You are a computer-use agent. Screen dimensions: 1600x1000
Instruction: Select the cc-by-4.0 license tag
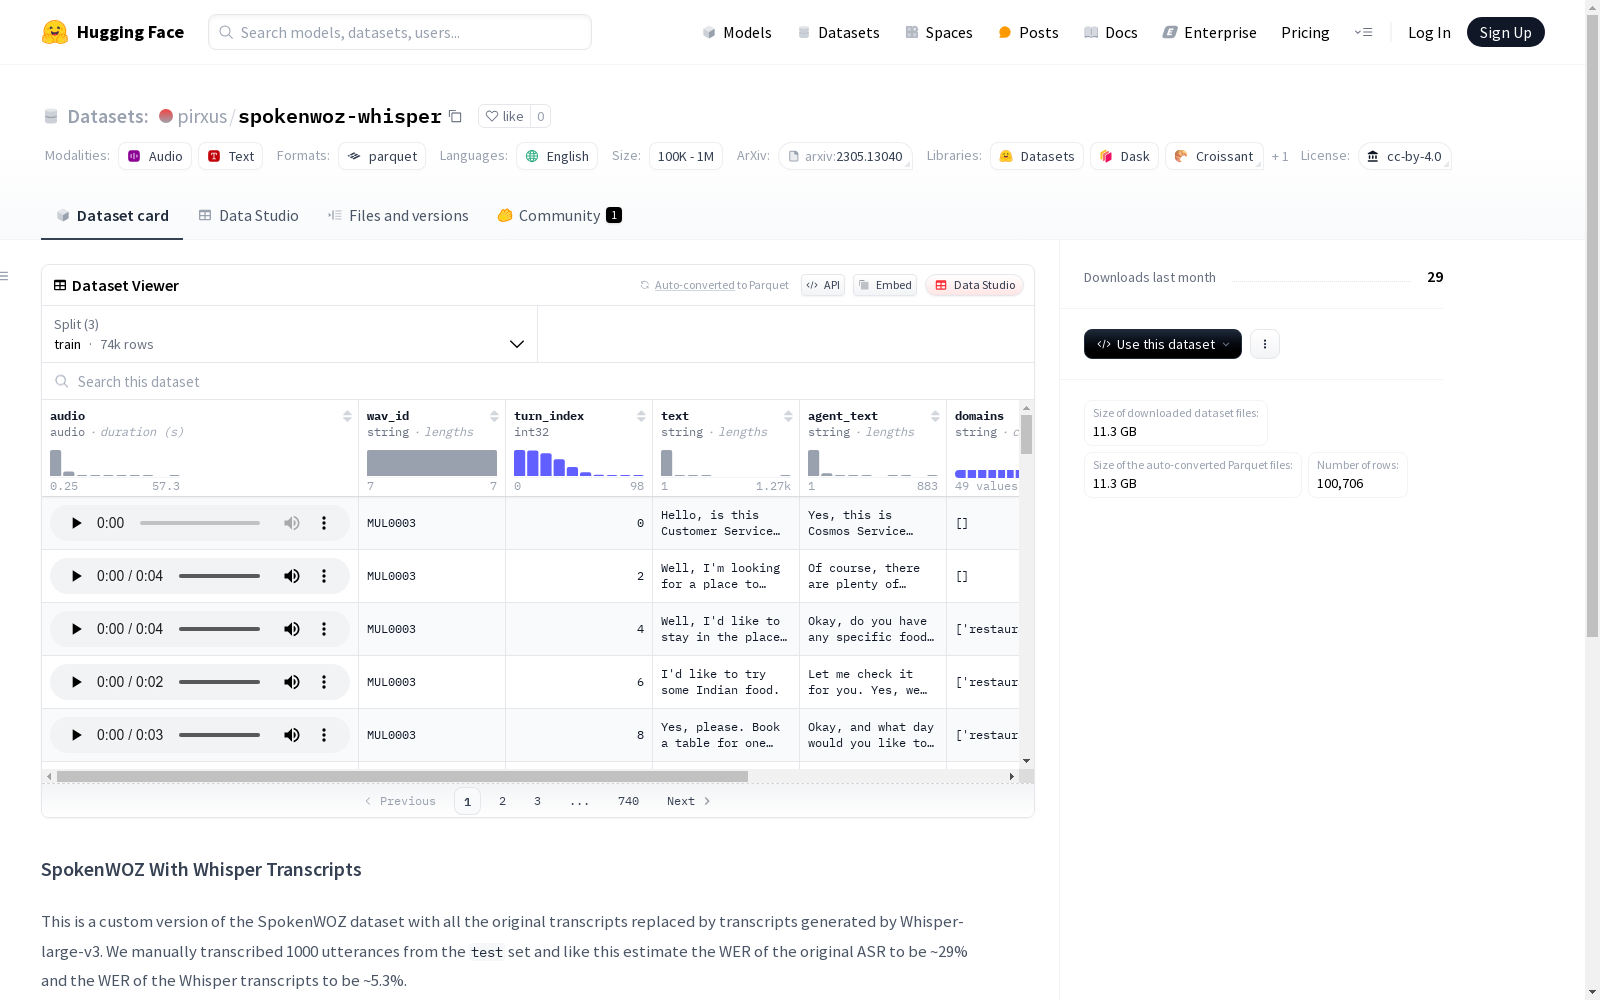pyautogui.click(x=1404, y=156)
